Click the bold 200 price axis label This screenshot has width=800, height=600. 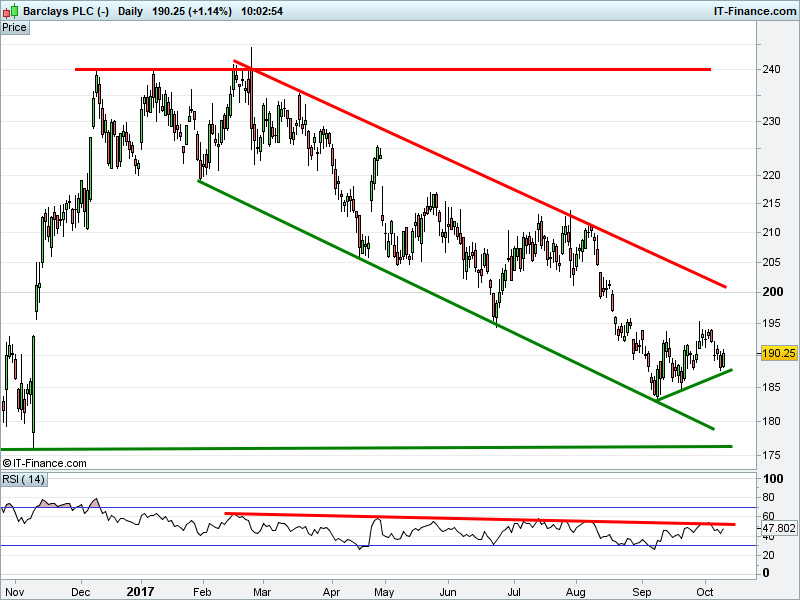coord(772,292)
